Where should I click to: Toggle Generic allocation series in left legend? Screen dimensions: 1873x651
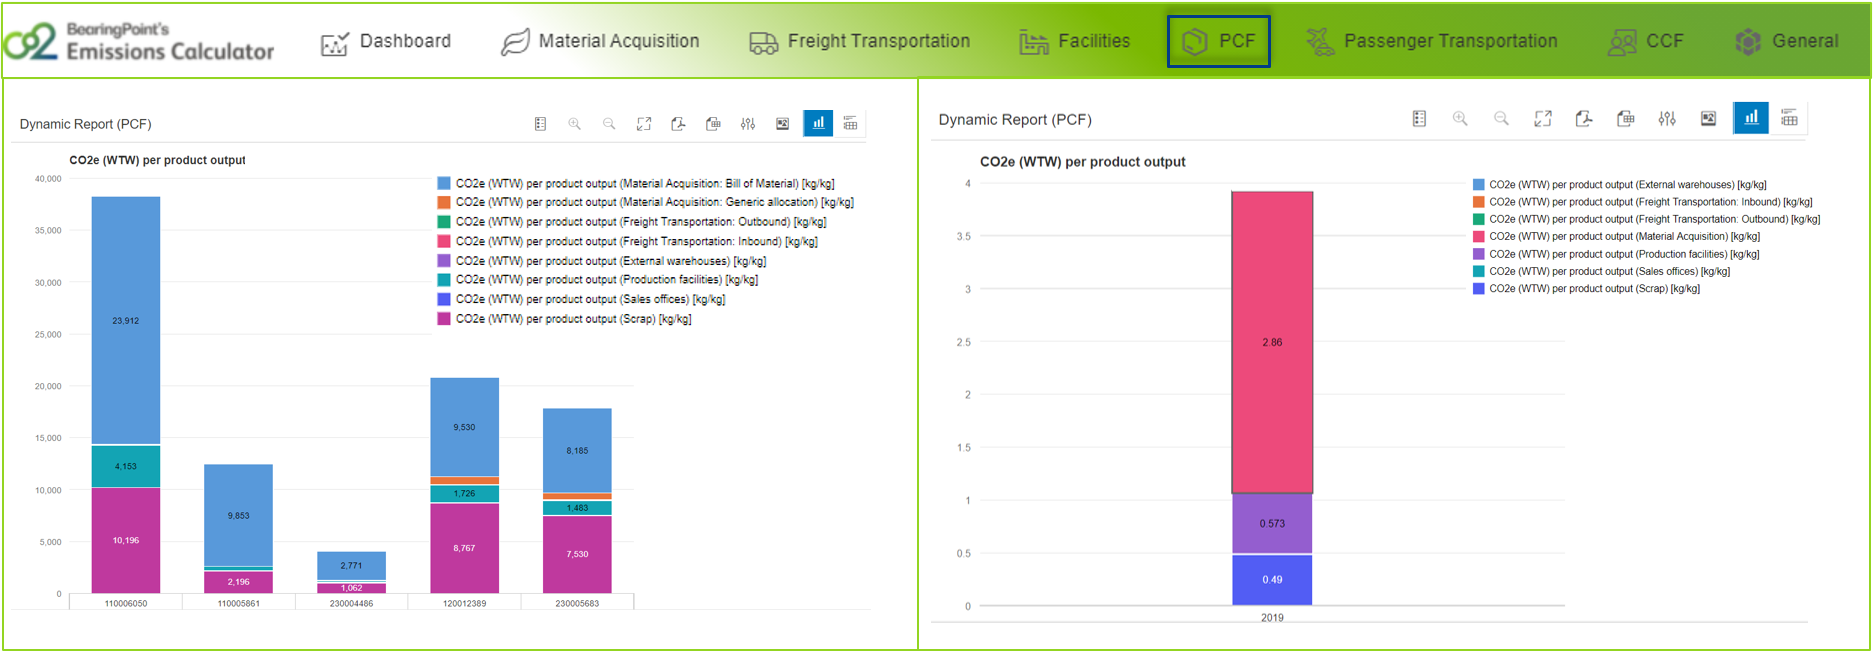646,202
